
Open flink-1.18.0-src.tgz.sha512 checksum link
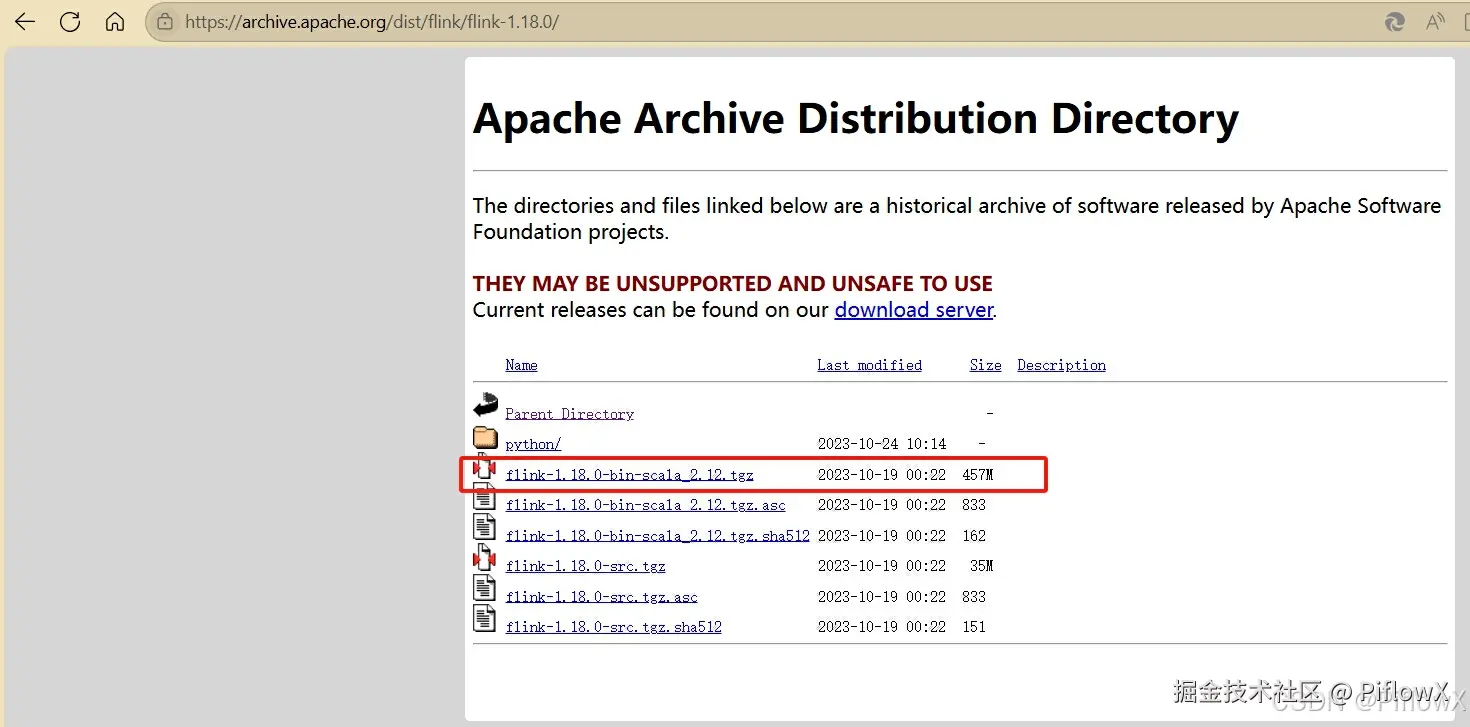coord(613,627)
